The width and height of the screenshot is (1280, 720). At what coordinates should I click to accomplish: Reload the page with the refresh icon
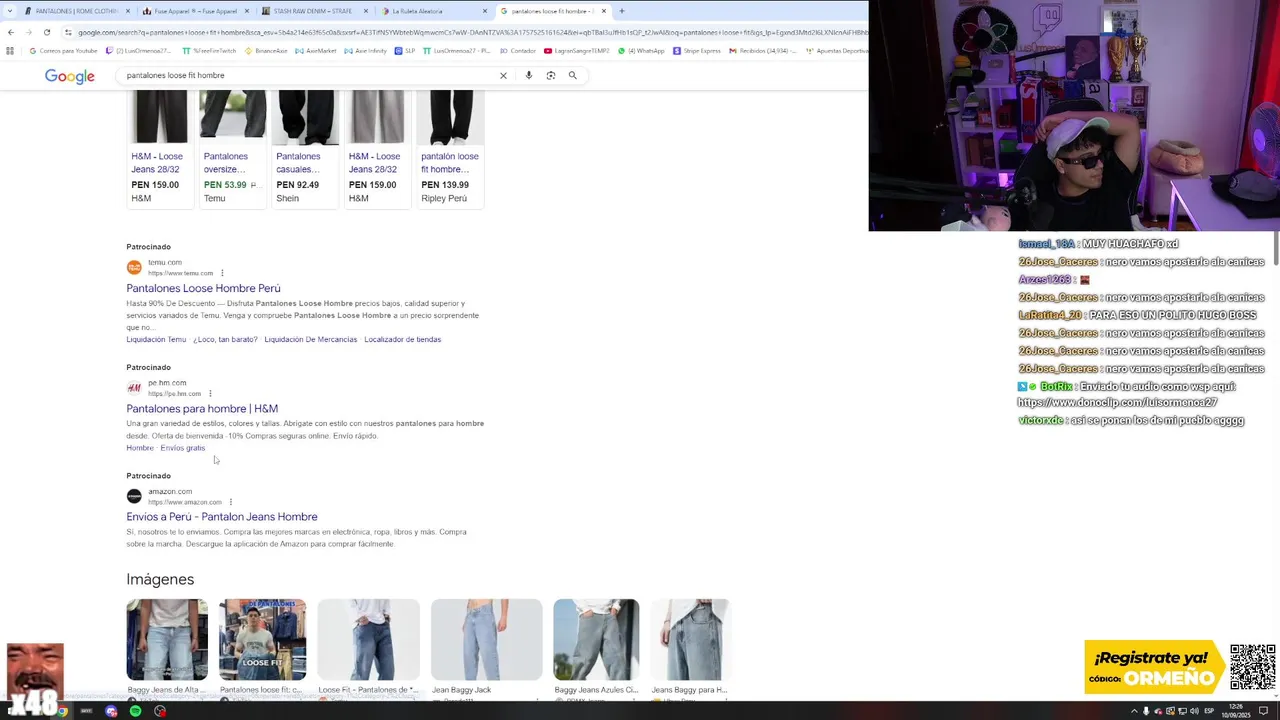click(47, 32)
